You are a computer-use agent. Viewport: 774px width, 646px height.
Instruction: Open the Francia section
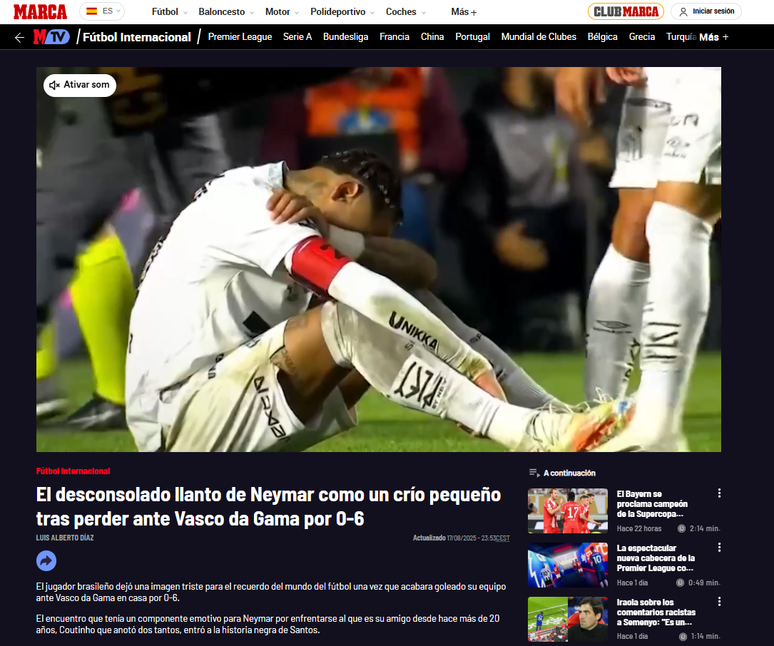click(x=394, y=37)
